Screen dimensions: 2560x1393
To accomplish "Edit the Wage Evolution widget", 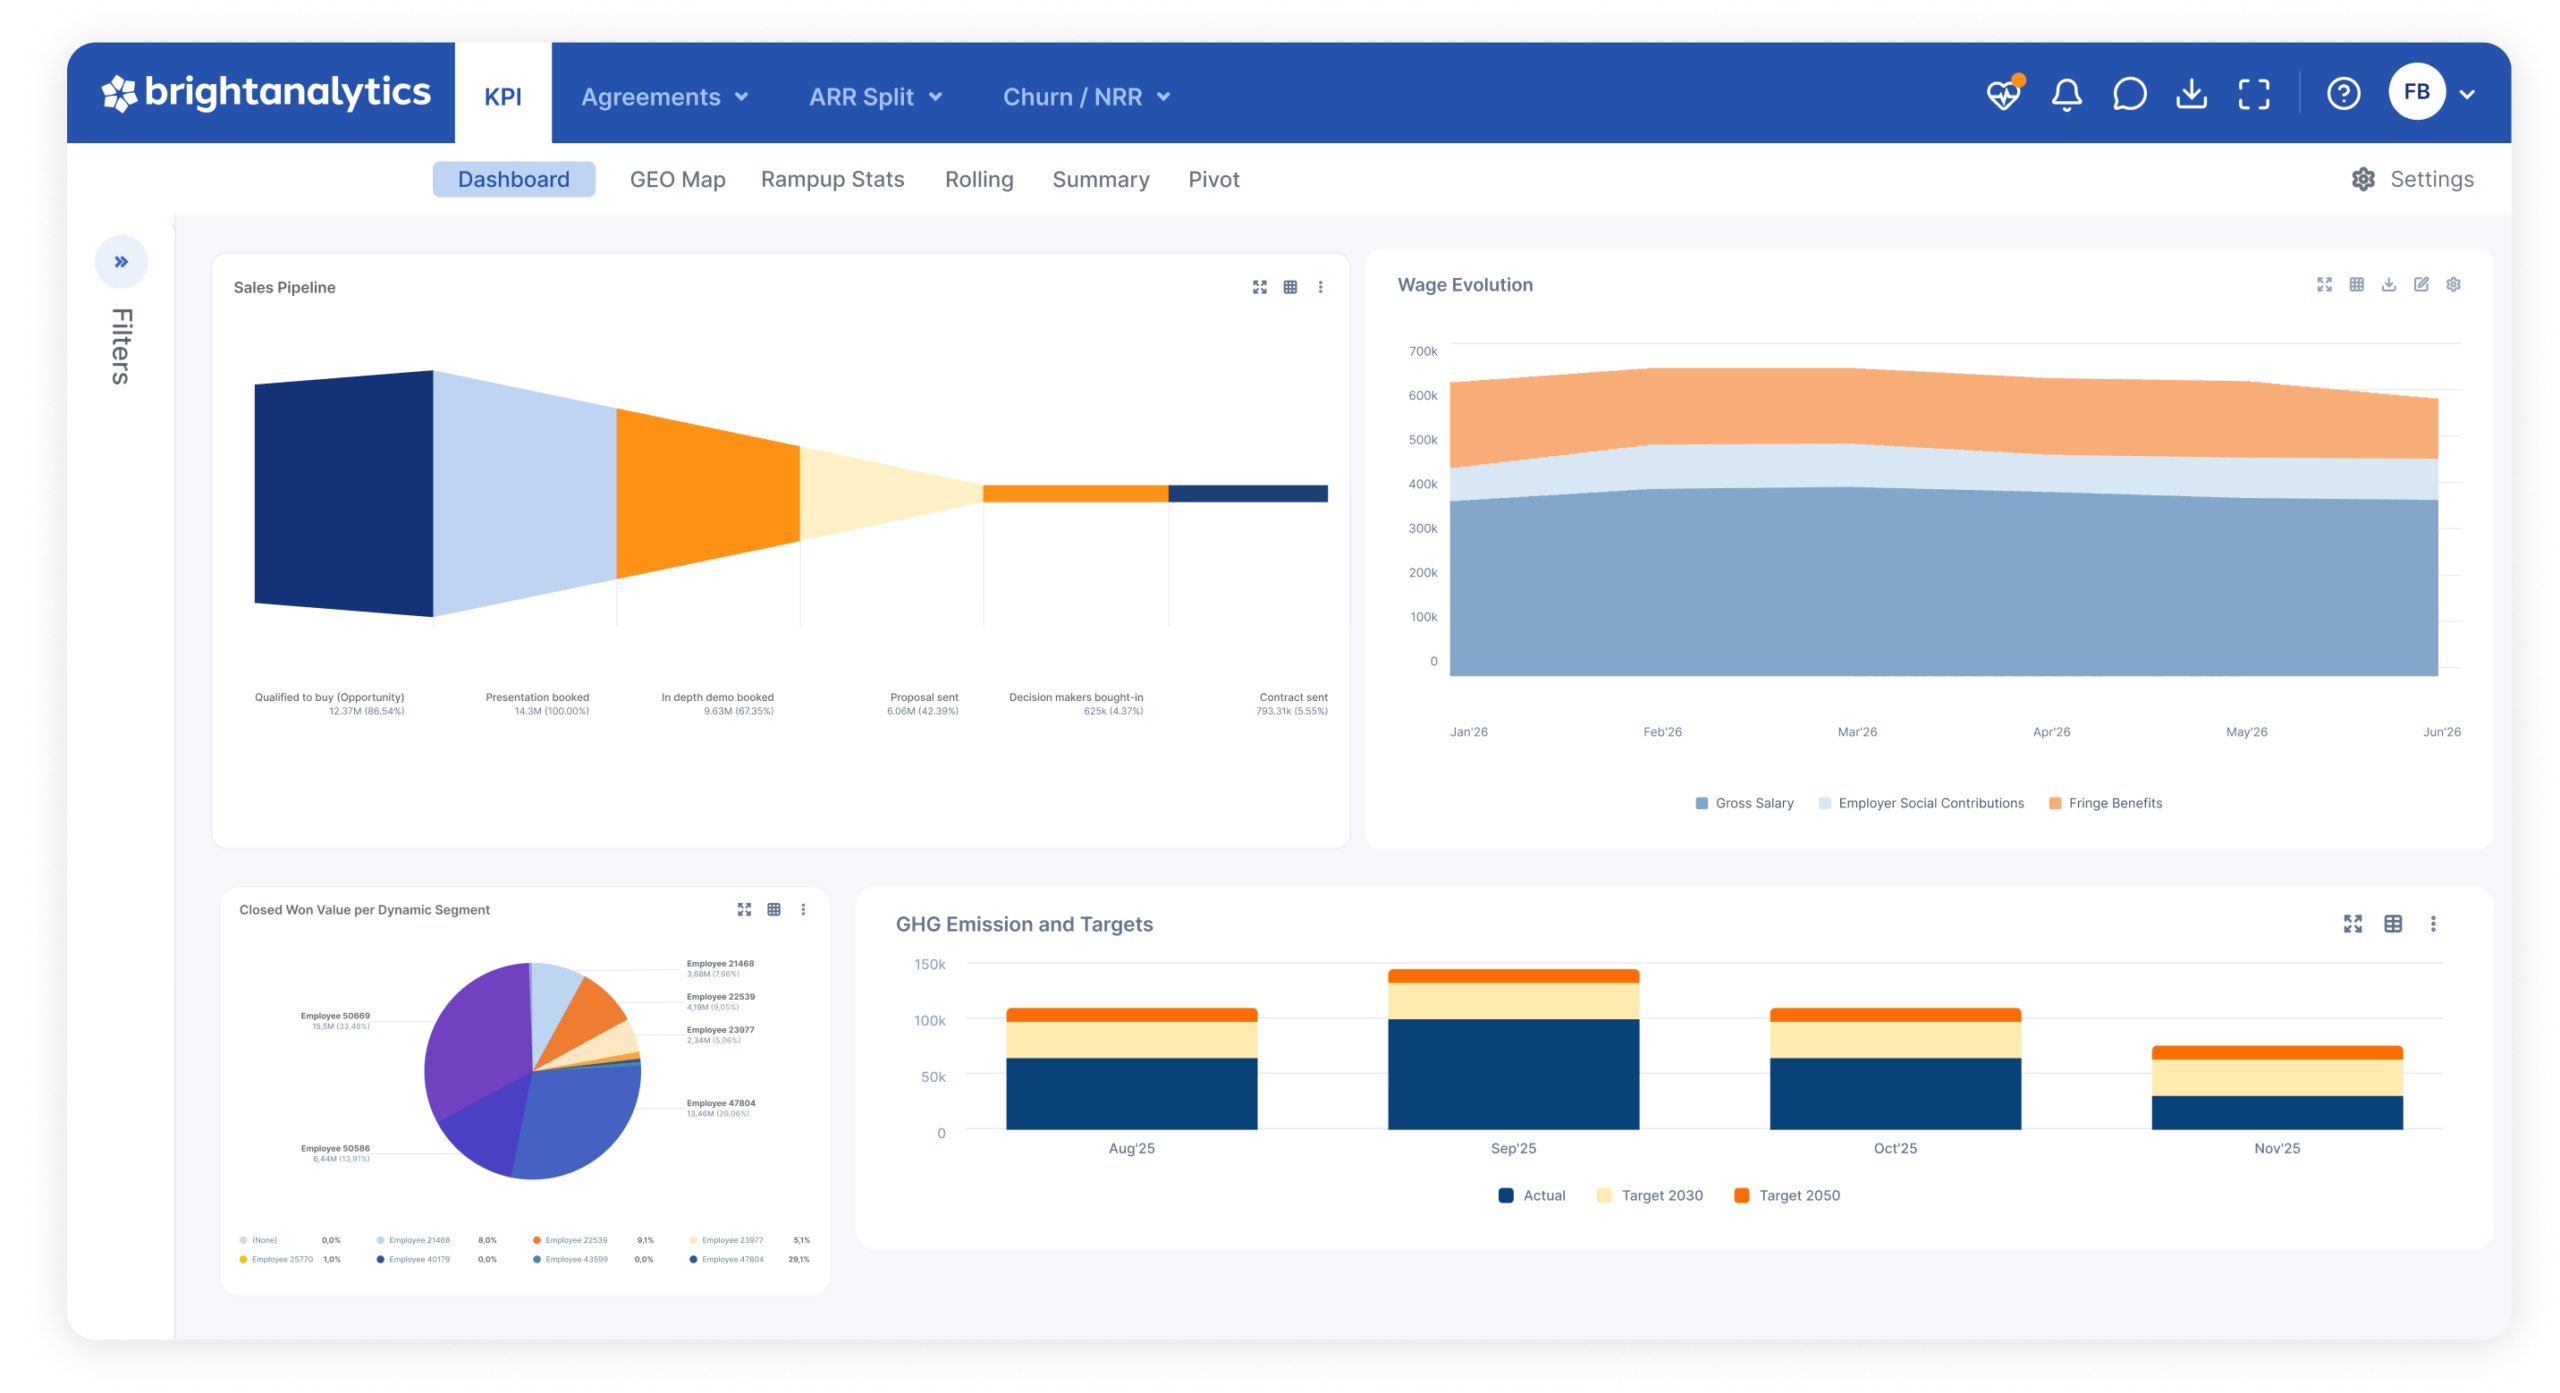I will tap(2420, 285).
